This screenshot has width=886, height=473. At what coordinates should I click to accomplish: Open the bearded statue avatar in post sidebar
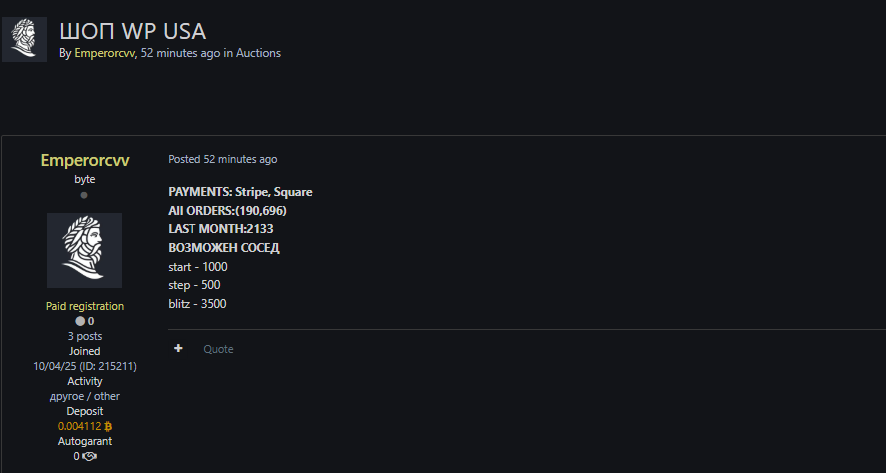coord(84,250)
